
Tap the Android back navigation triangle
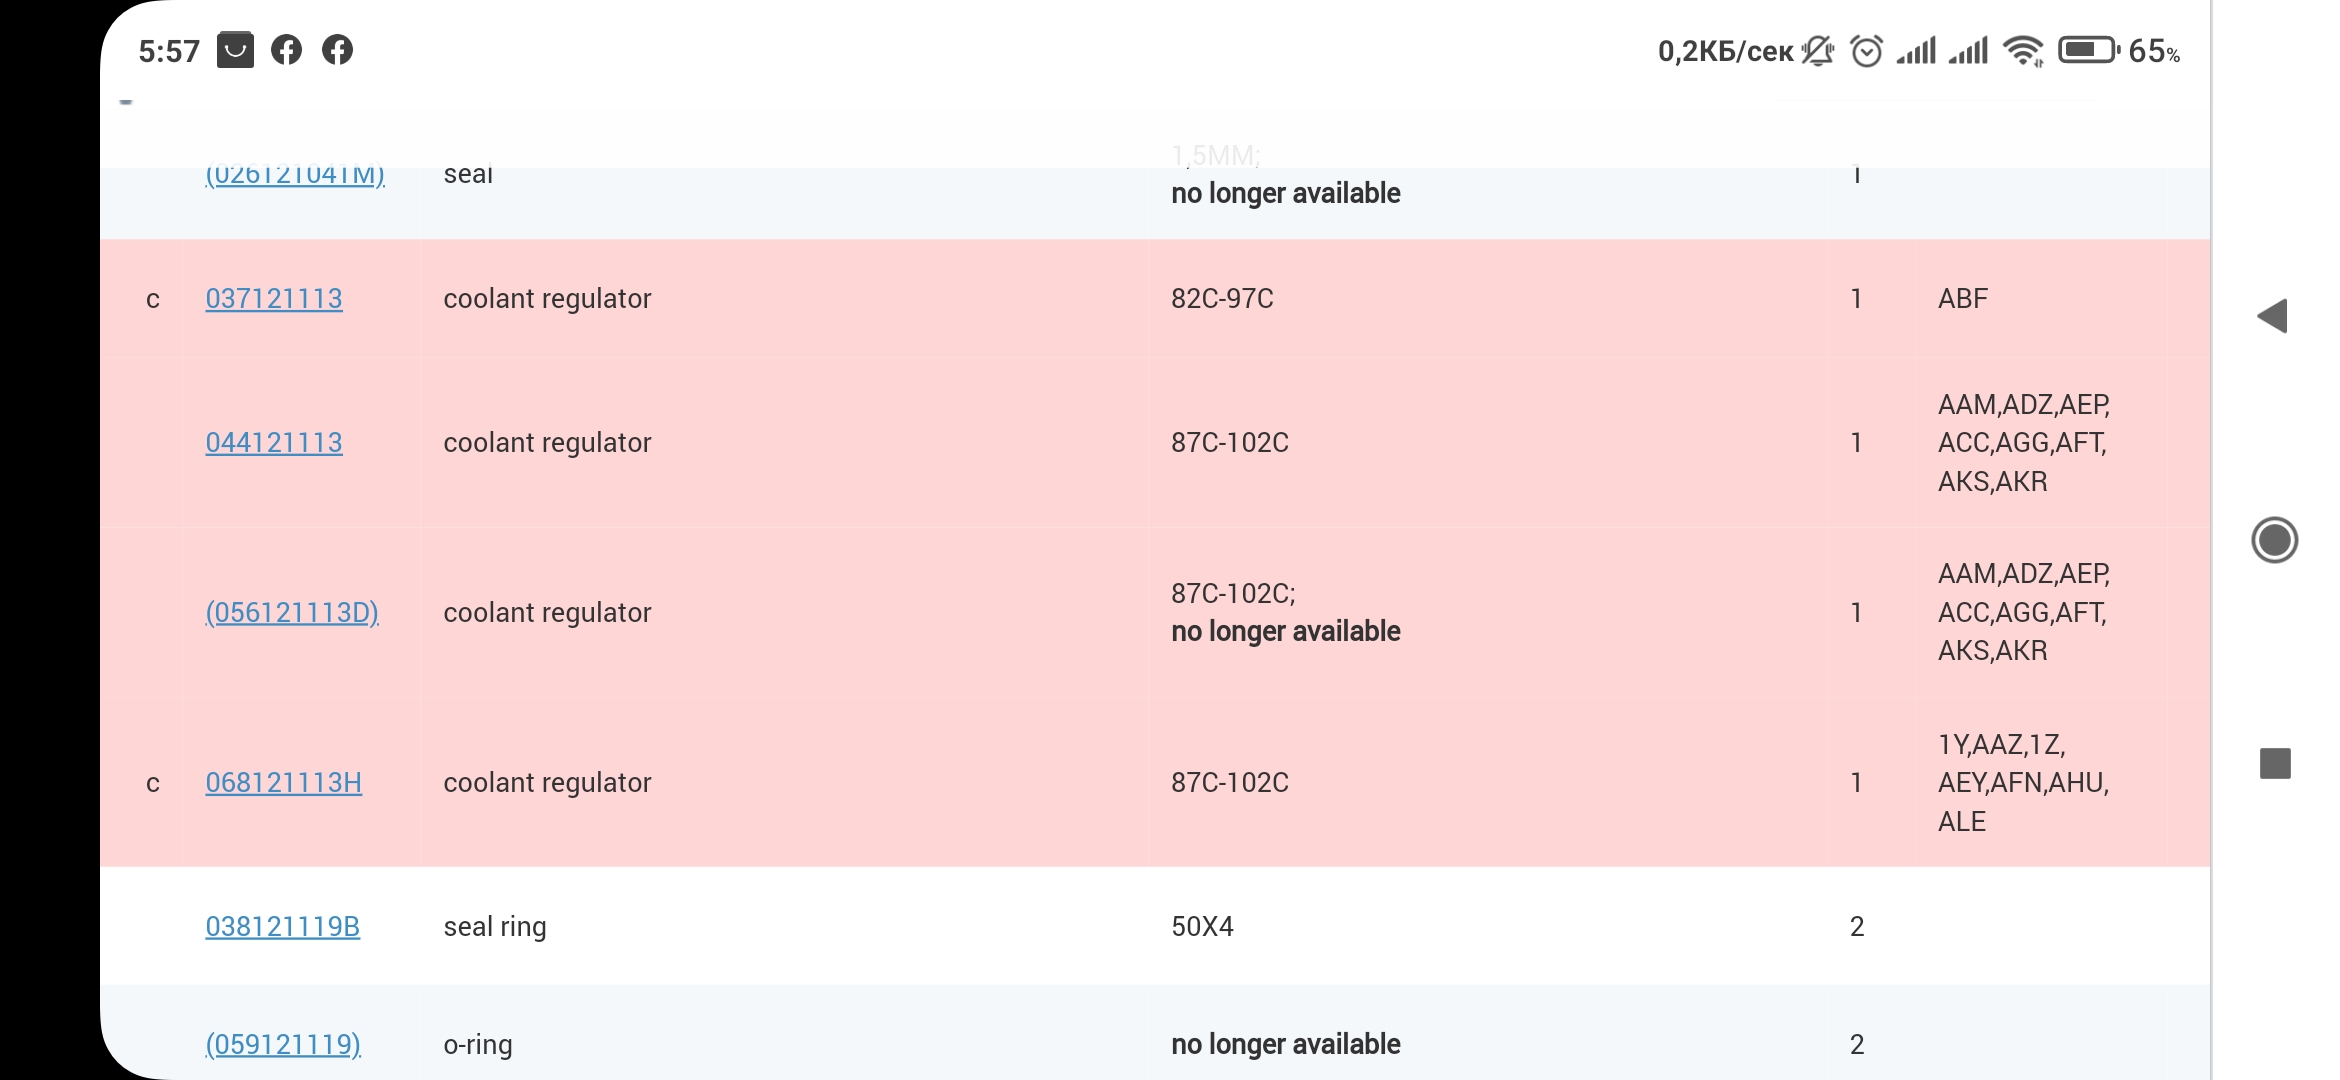(2273, 316)
